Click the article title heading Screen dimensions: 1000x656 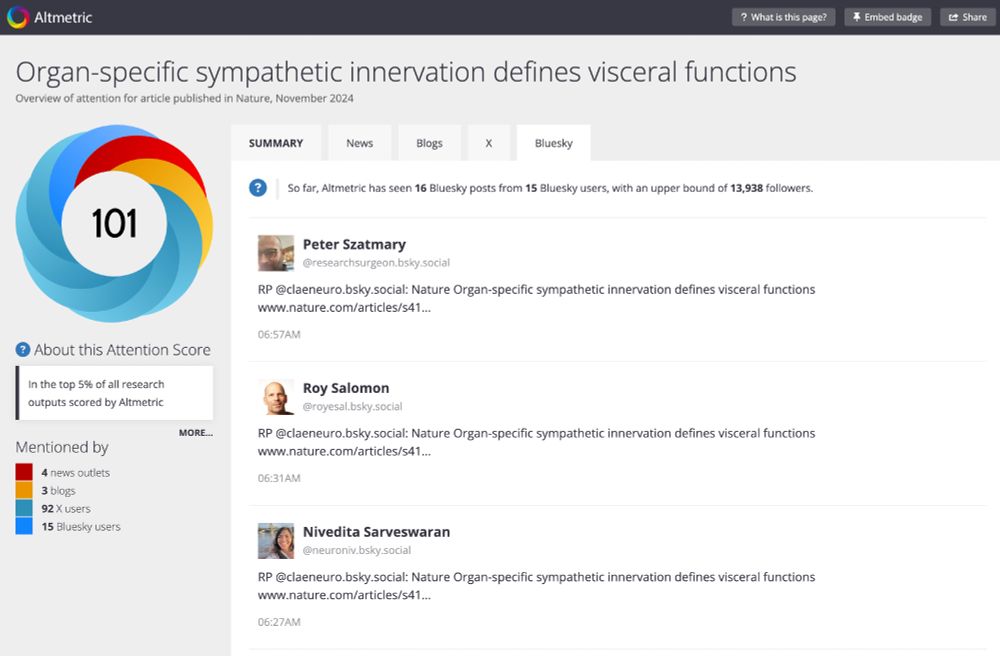click(x=406, y=71)
